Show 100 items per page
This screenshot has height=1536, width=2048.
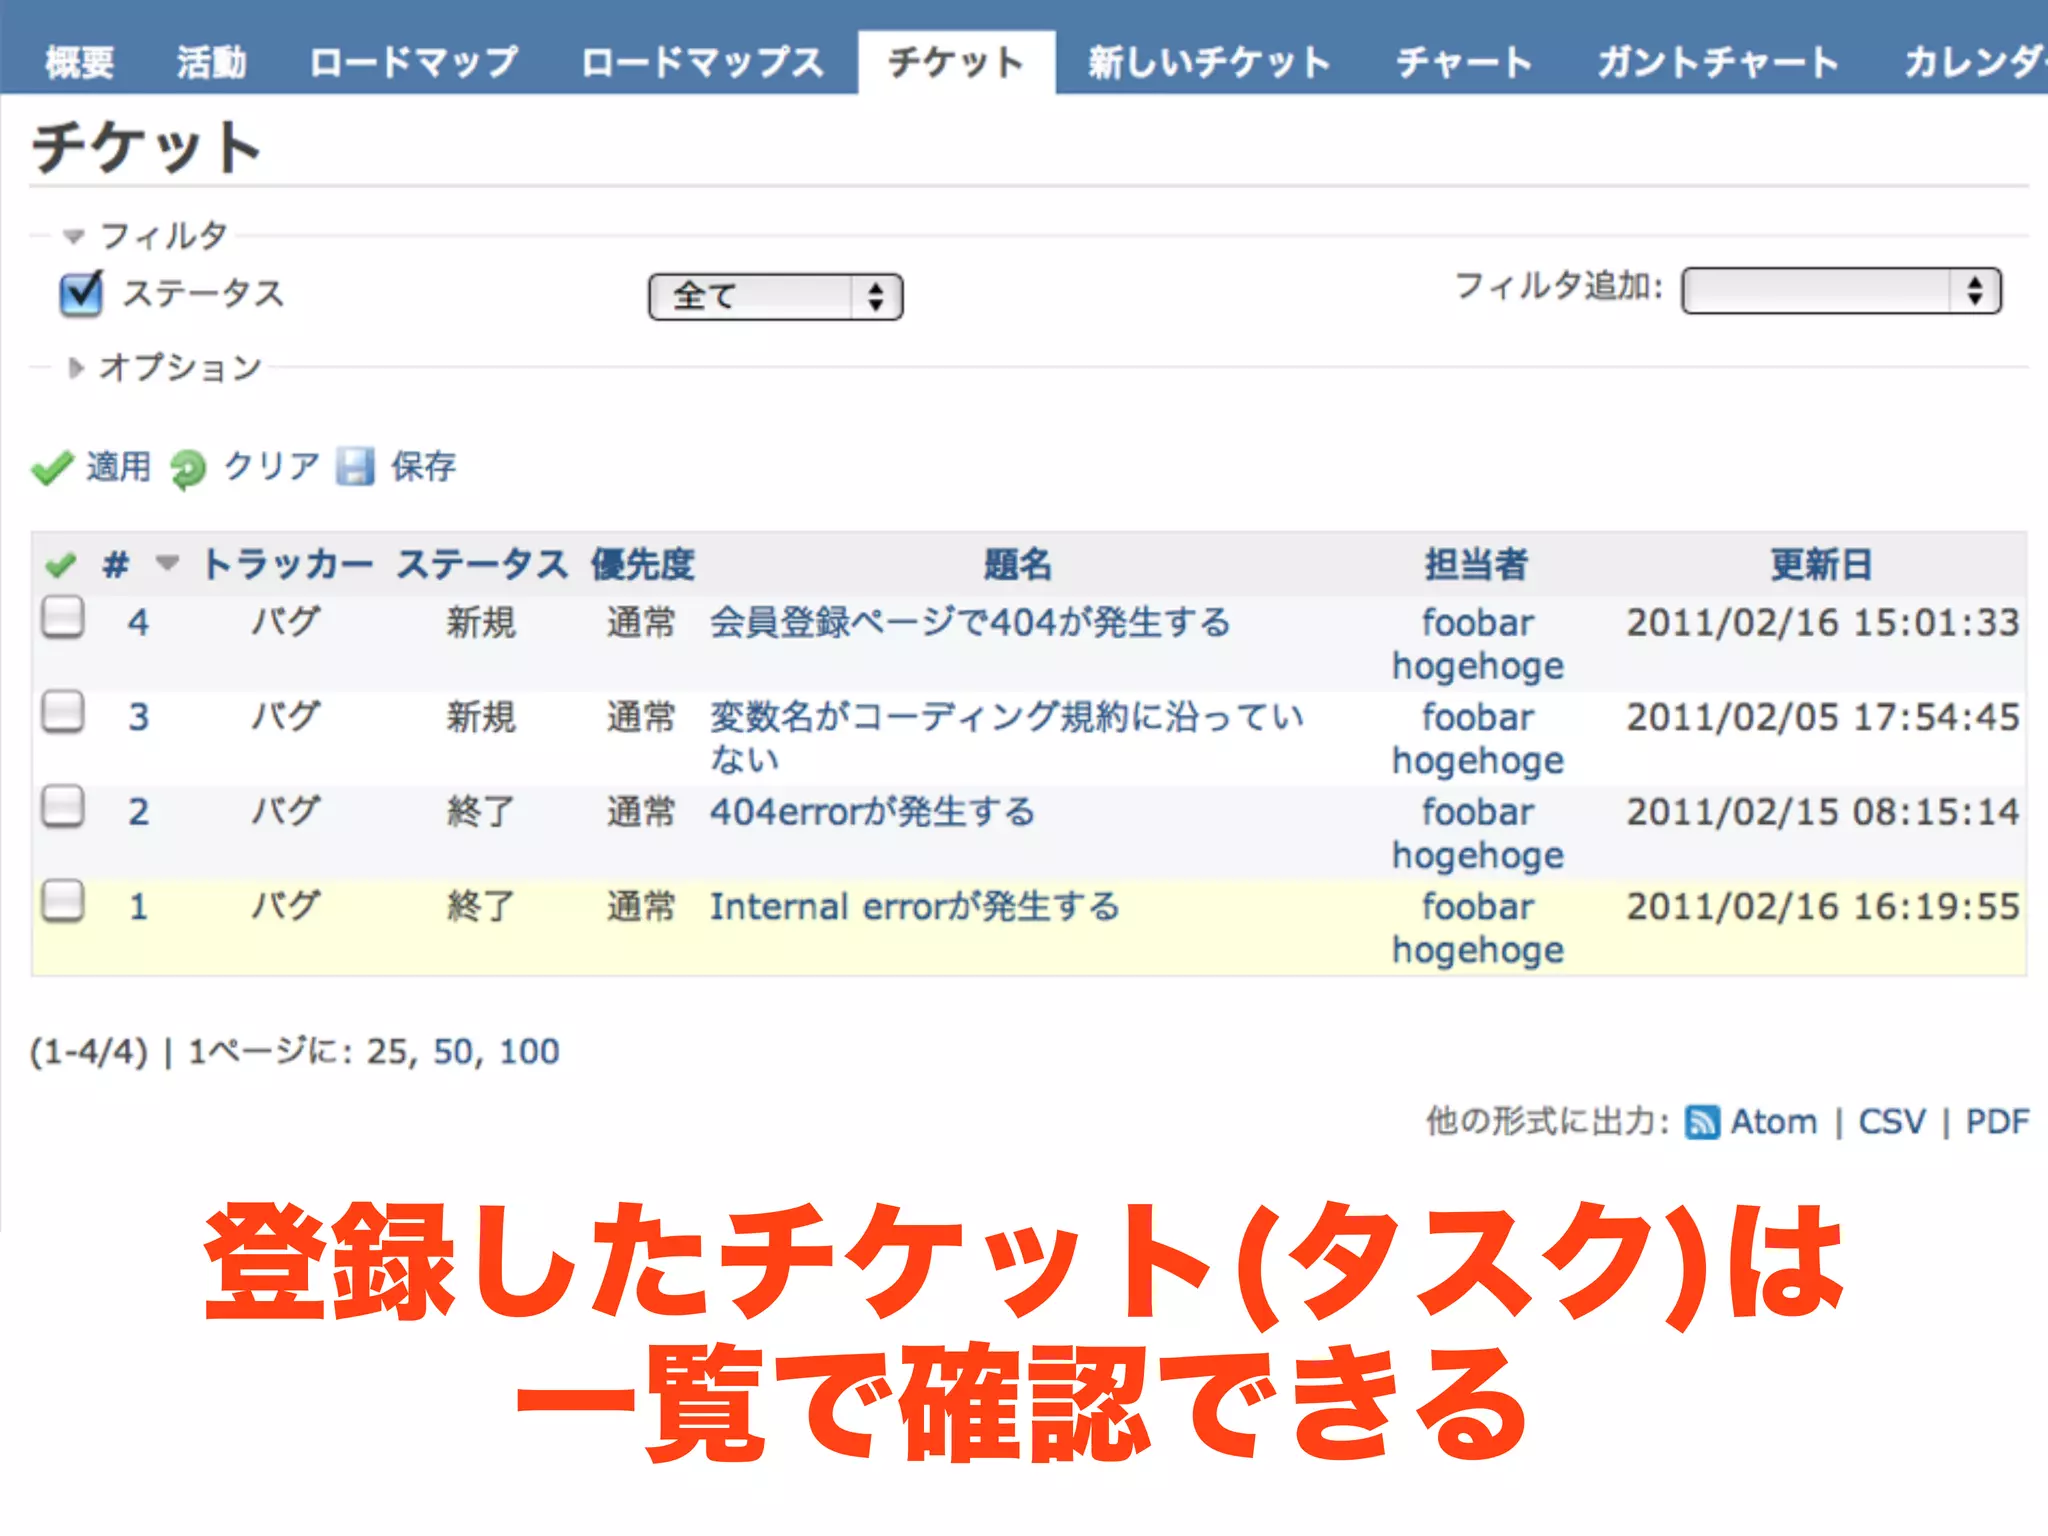[x=529, y=1052]
